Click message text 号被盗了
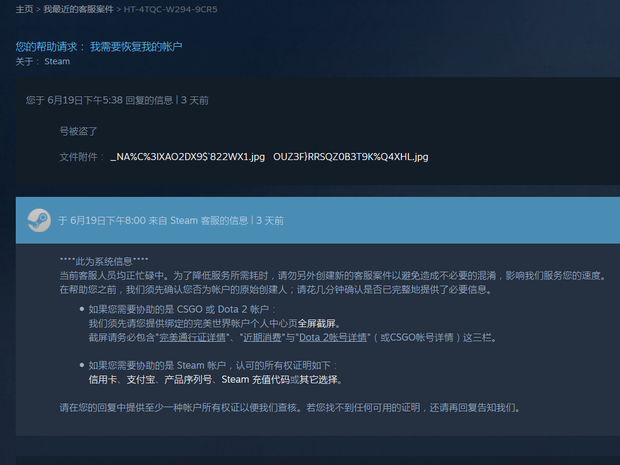Screen dimensions: 620x465 pos(78,131)
